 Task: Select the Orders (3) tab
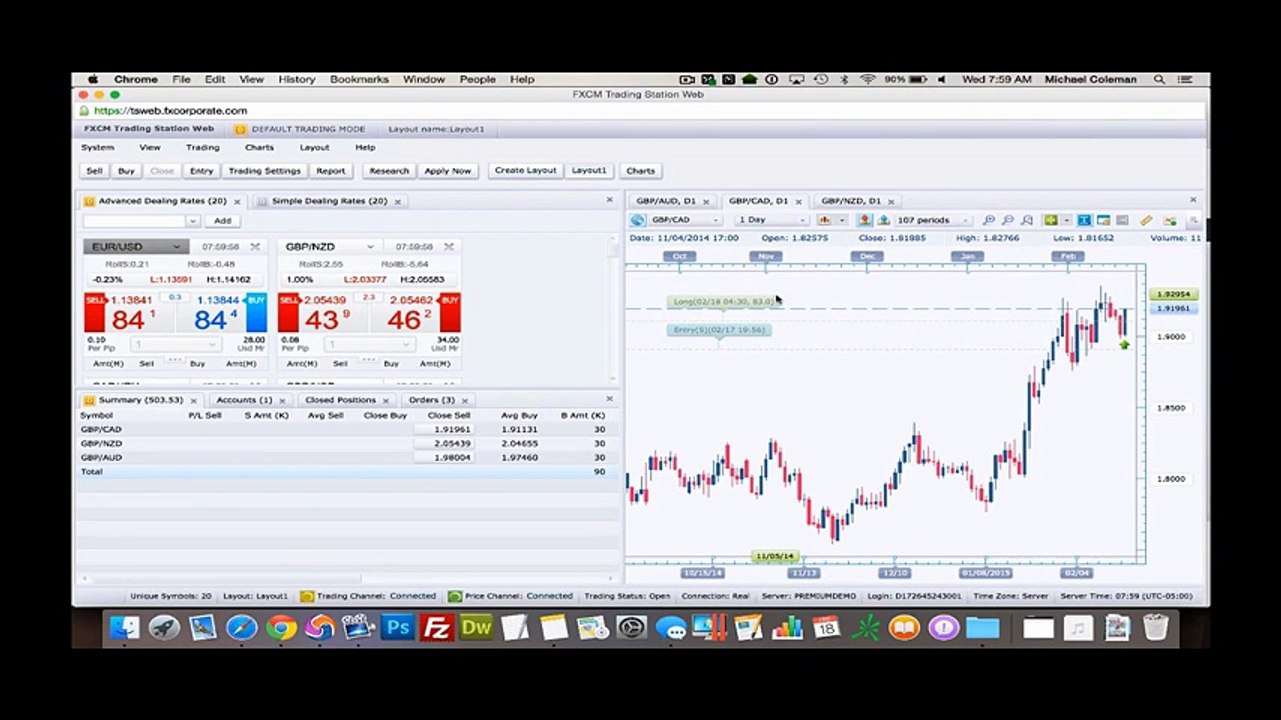click(x=431, y=400)
